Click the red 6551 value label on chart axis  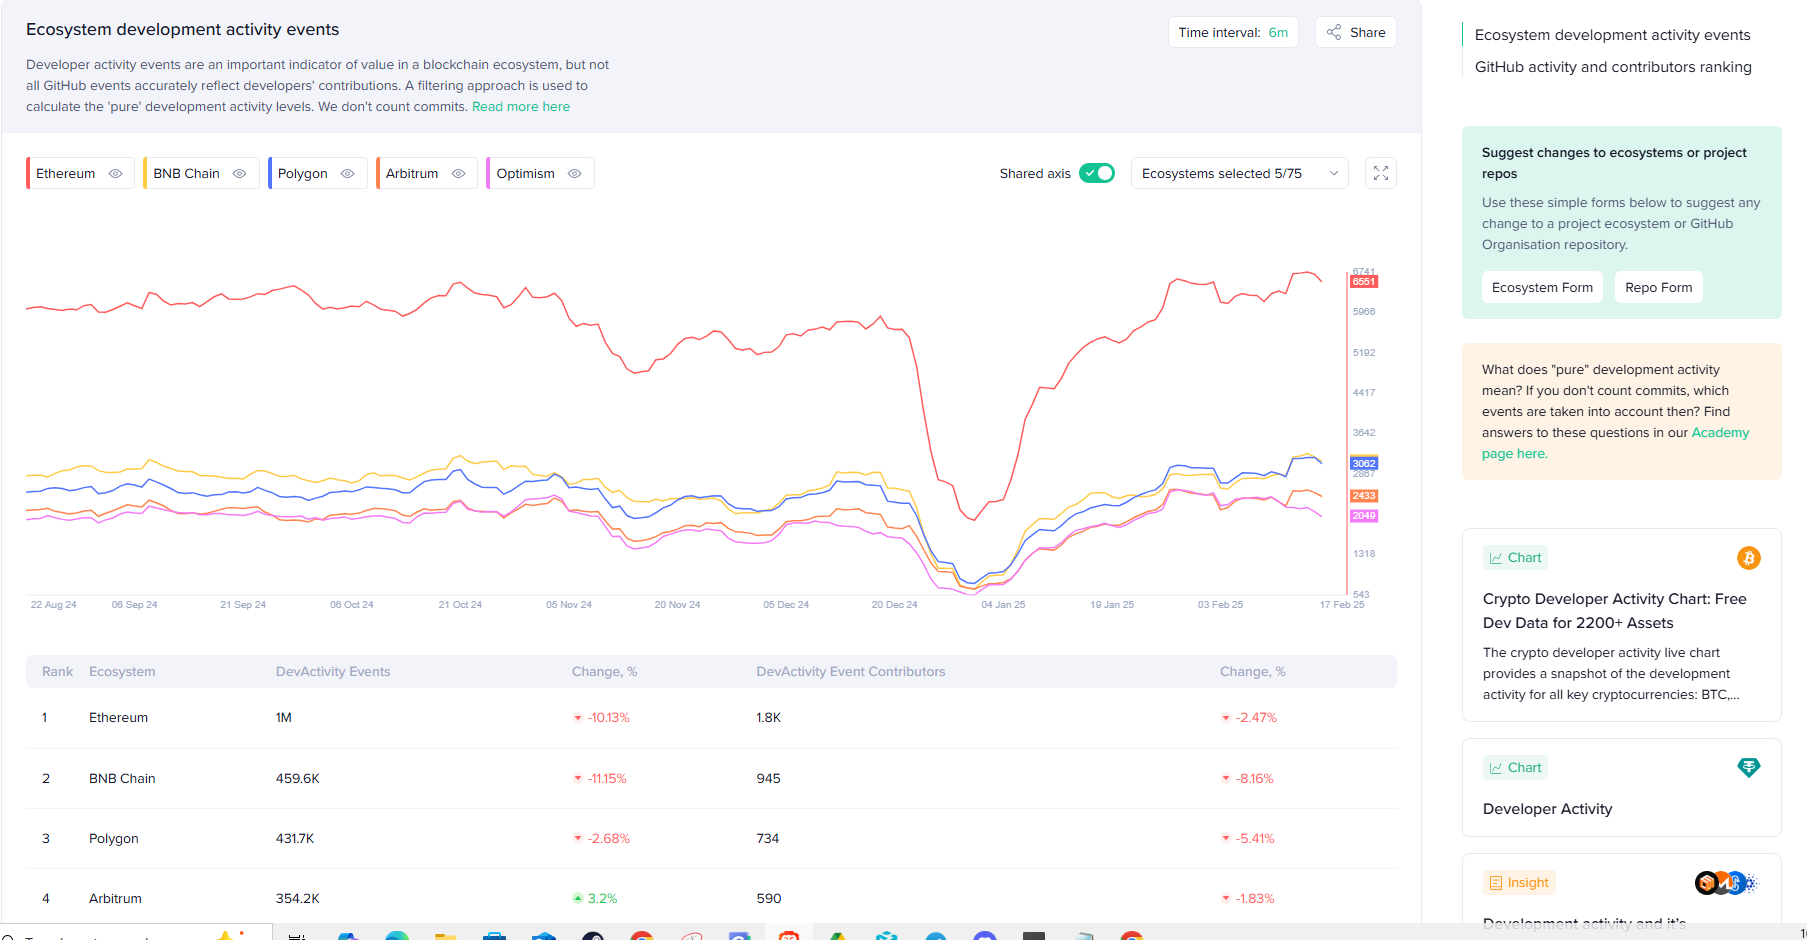tap(1364, 282)
